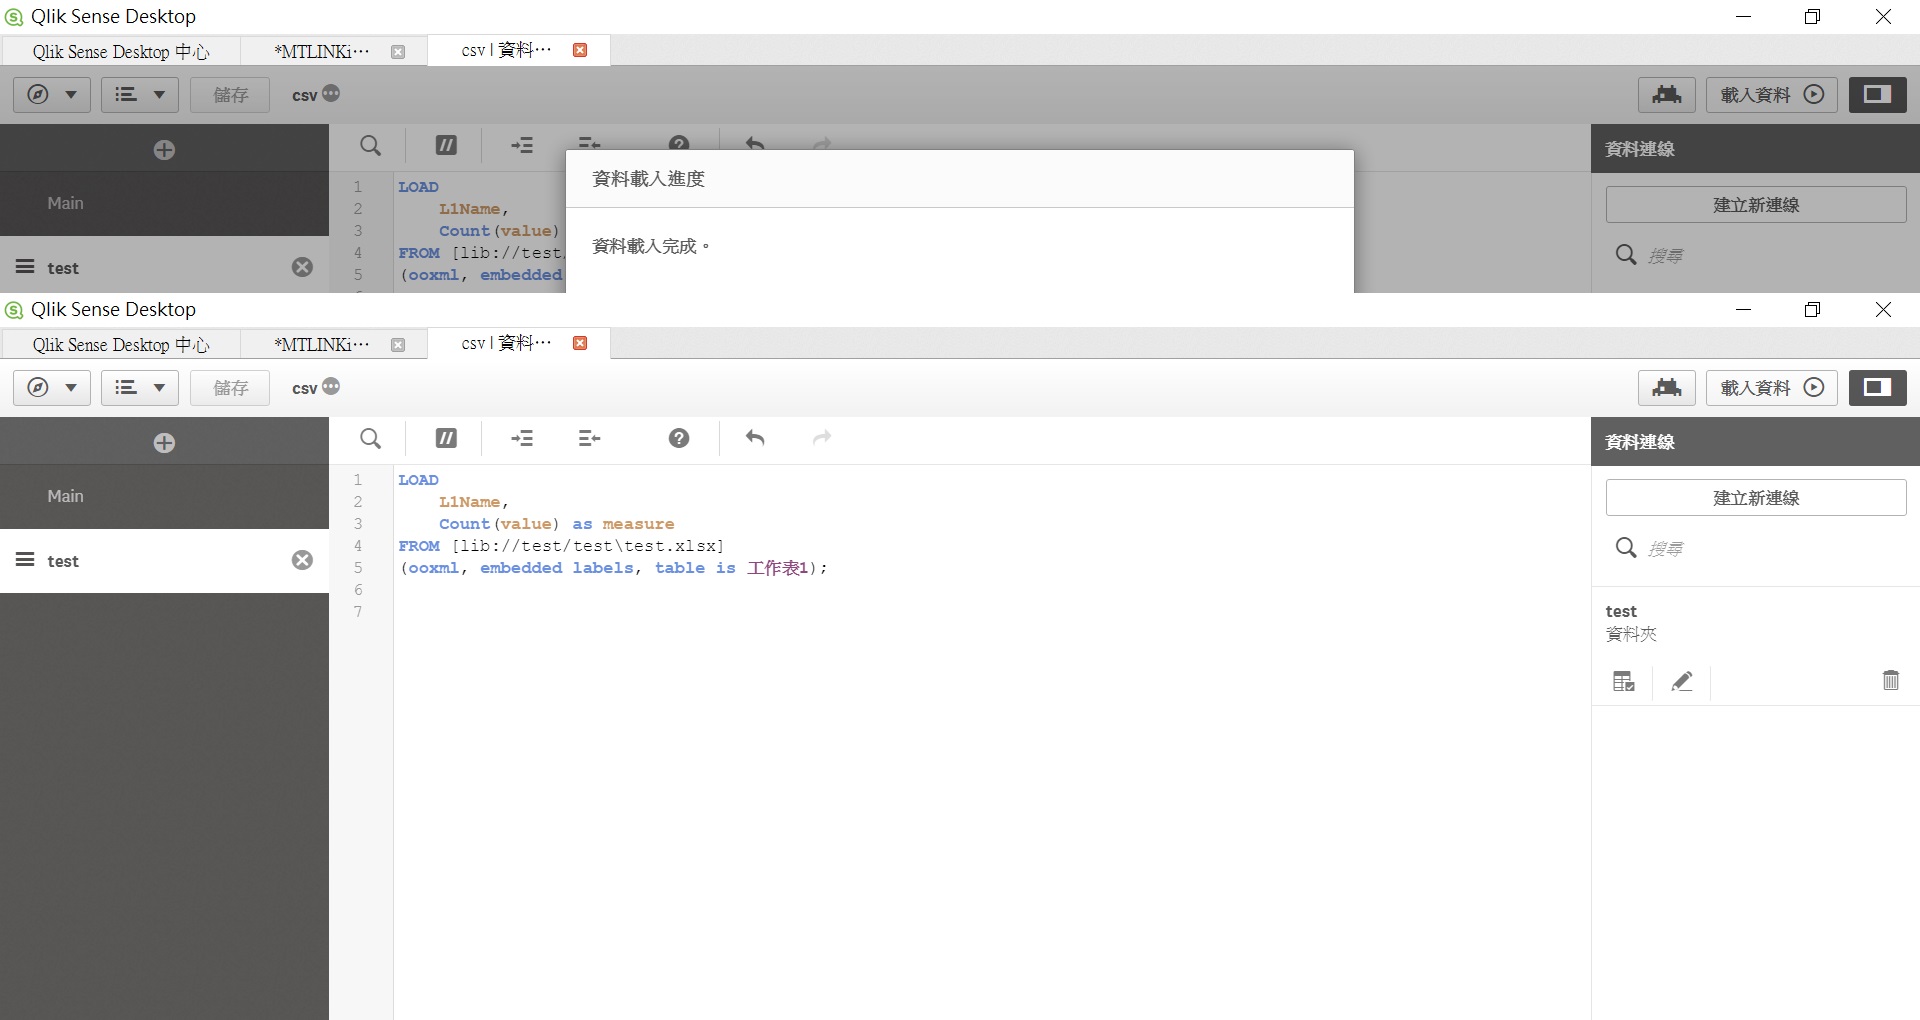Viewport: 1920px width, 1020px height.
Task: Remove the test section in the dimmed window
Action: pos(302,267)
